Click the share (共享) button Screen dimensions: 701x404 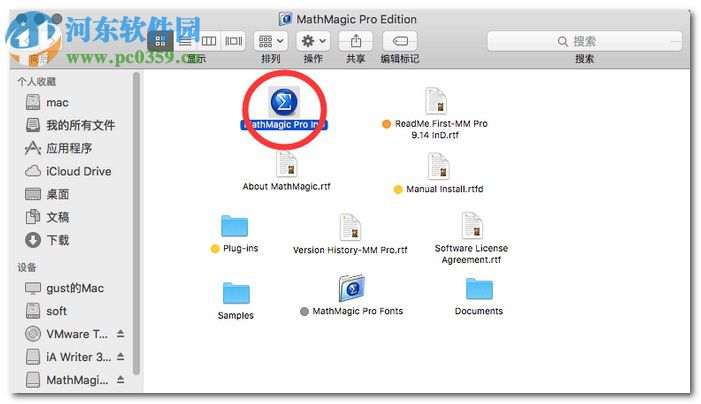[x=356, y=42]
